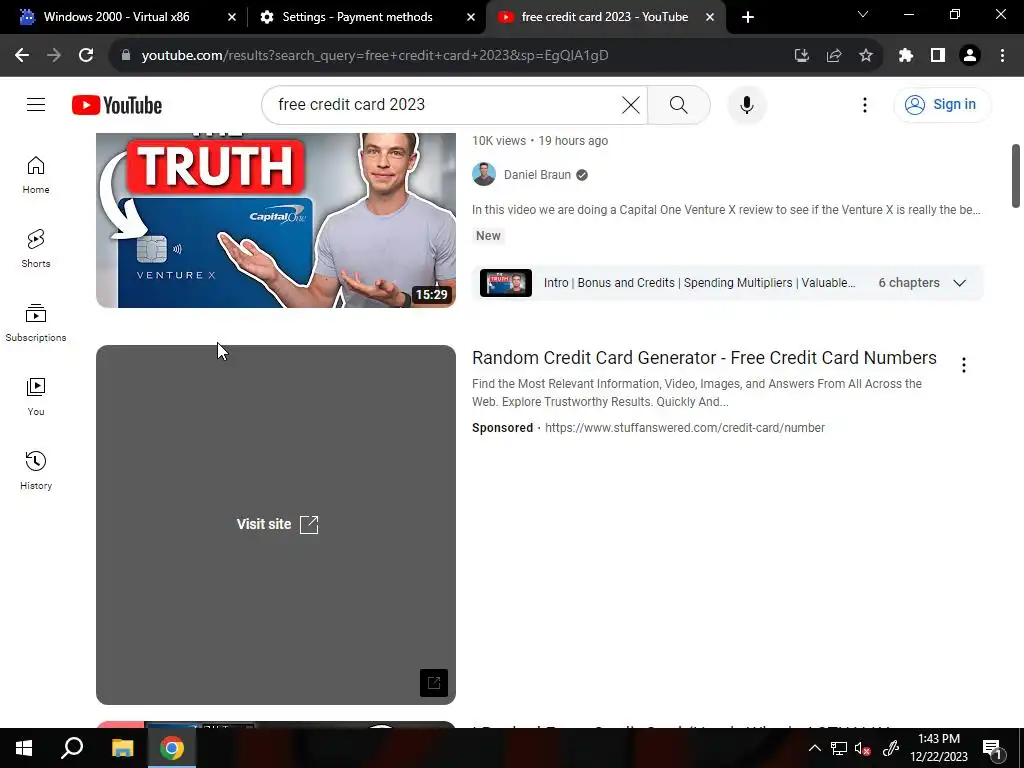The height and width of the screenshot is (768, 1024).
Task: Open Windows taskbar search
Action: [72, 748]
